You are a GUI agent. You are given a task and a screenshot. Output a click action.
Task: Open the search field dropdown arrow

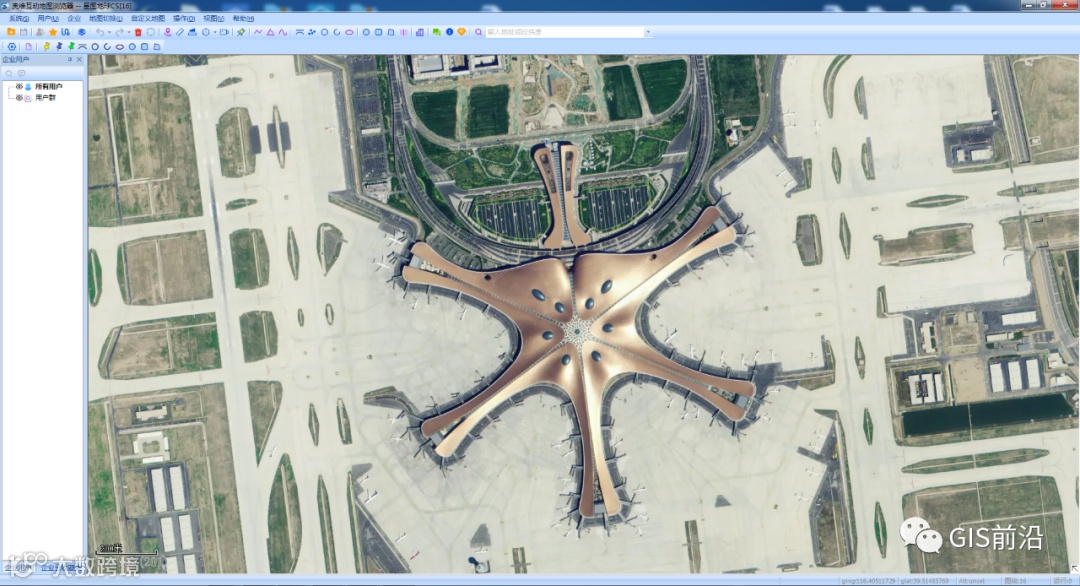[648, 32]
